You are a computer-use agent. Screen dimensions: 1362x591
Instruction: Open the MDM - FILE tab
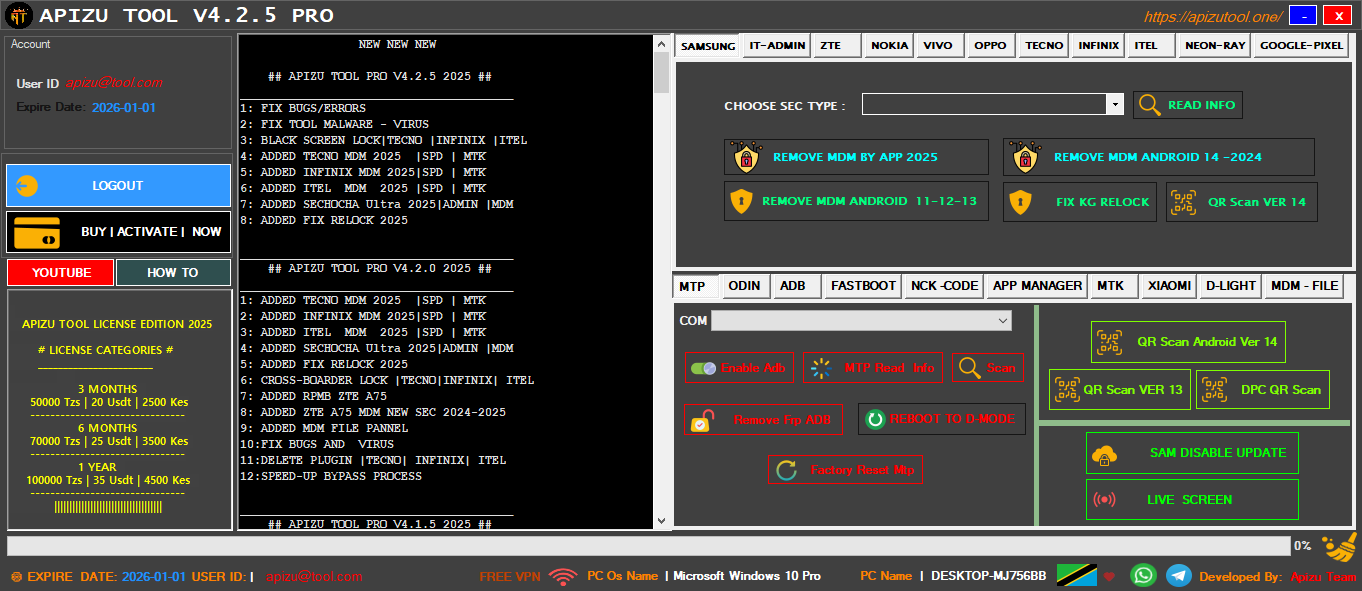(x=1304, y=286)
